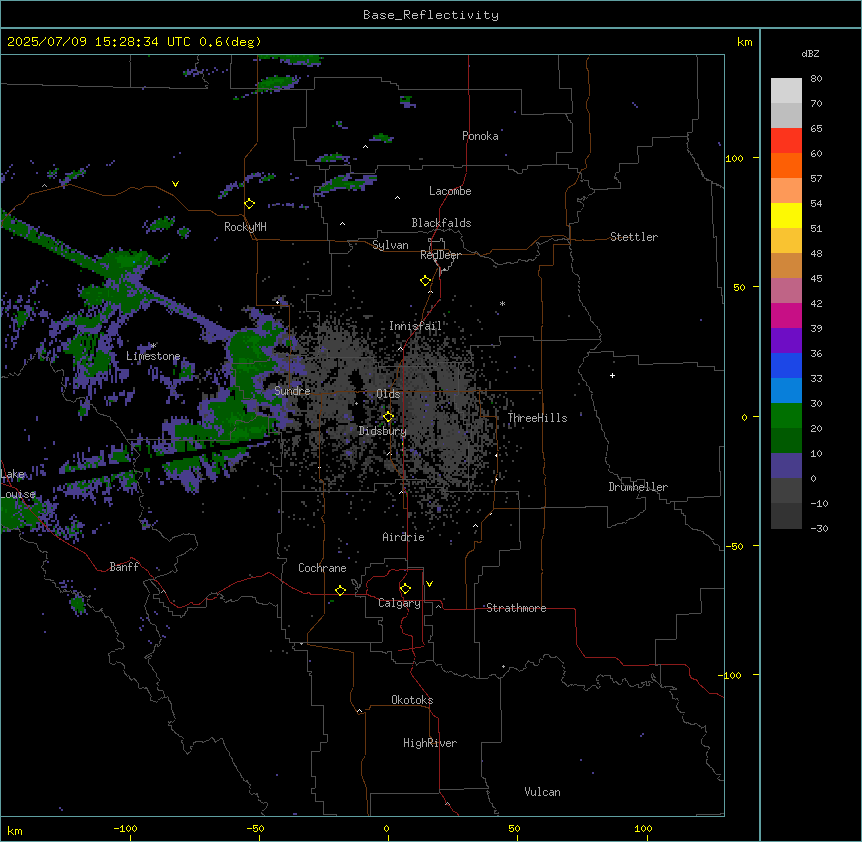Viewport: 862px width, 842px height.
Task: Click the Didsbury city label
Action: pyautogui.click(x=383, y=431)
